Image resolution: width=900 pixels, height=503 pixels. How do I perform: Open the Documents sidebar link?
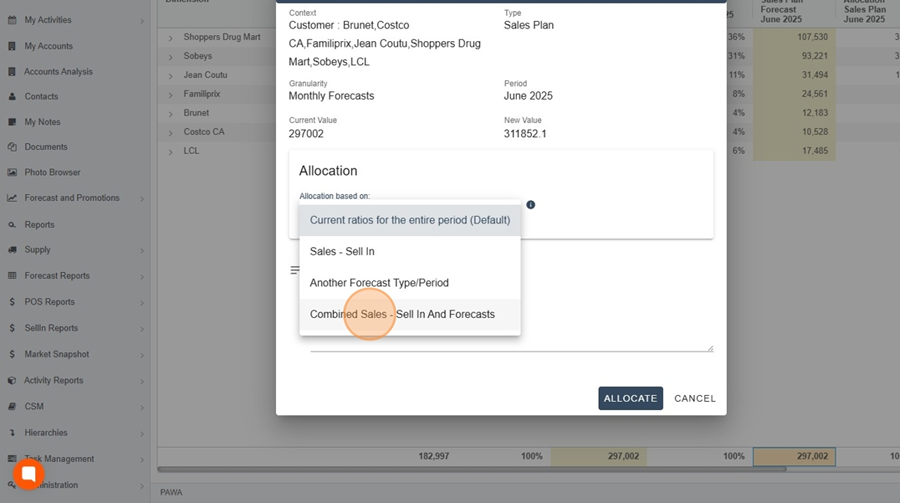click(x=46, y=147)
